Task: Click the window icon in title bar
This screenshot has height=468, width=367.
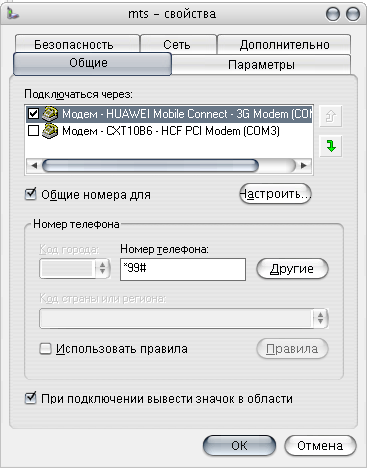Action: [x=13, y=14]
